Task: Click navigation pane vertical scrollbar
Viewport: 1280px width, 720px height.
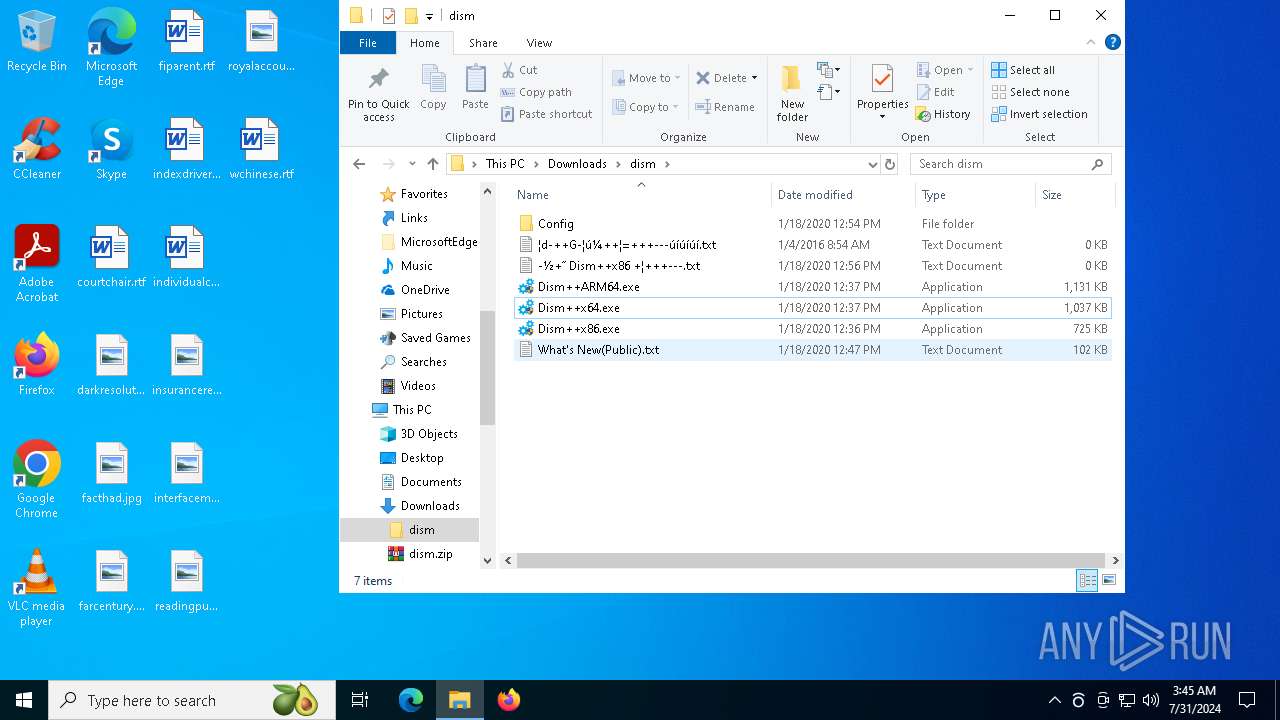Action: tap(488, 366)
